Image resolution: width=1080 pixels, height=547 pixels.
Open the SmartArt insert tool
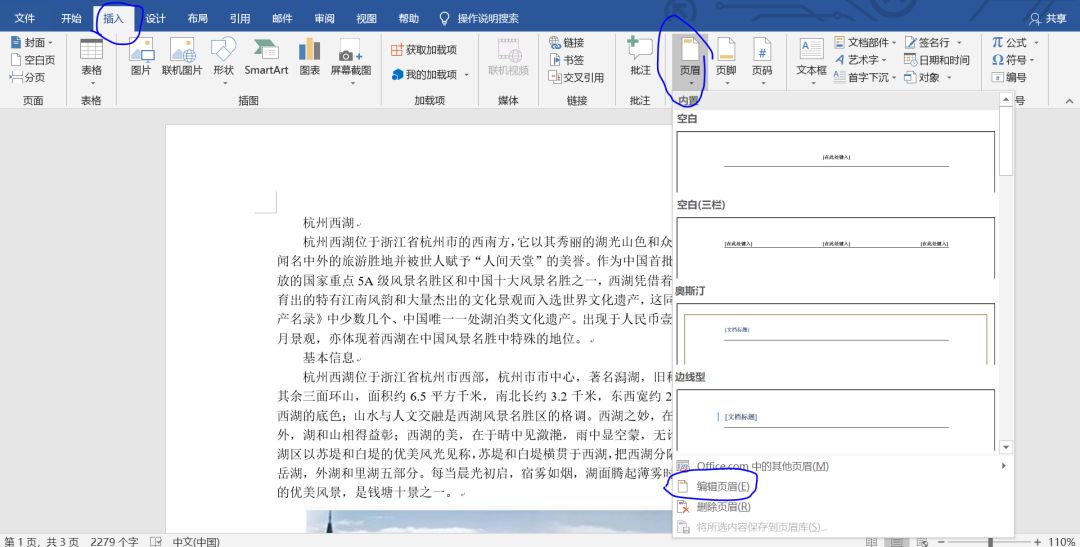coord(266,56)
